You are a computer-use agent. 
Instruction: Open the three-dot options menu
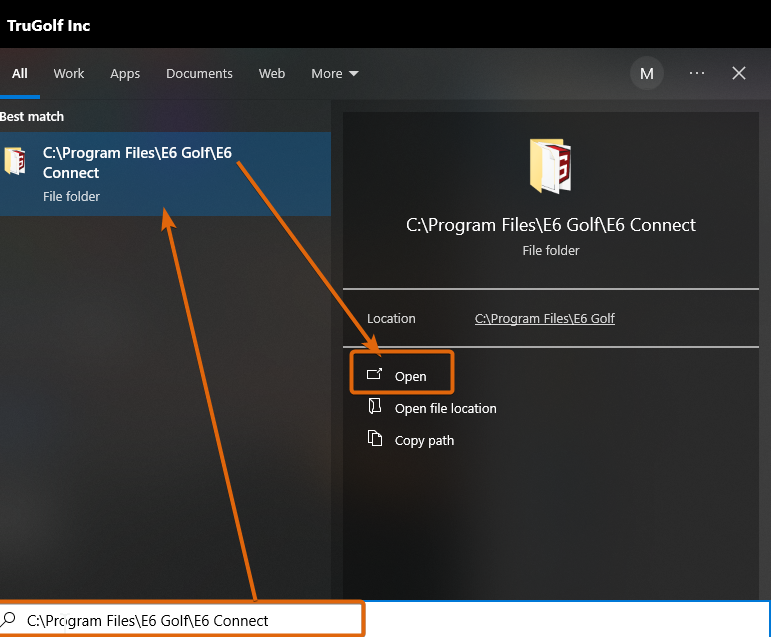(x=697, y=73)
